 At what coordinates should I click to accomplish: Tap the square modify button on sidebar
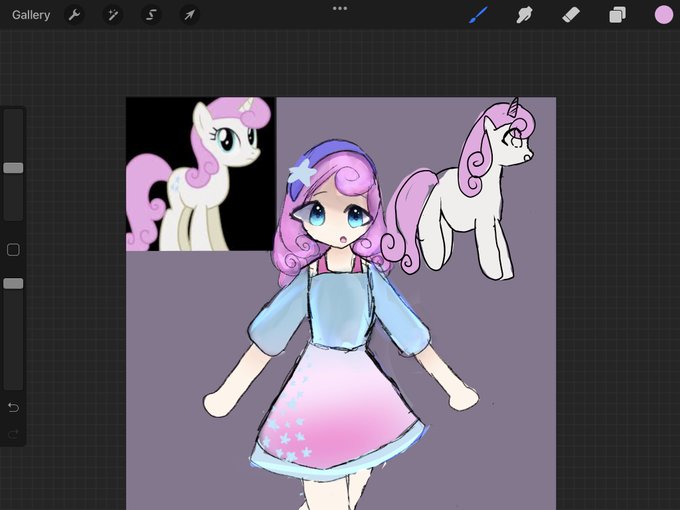tap(13, 250)
